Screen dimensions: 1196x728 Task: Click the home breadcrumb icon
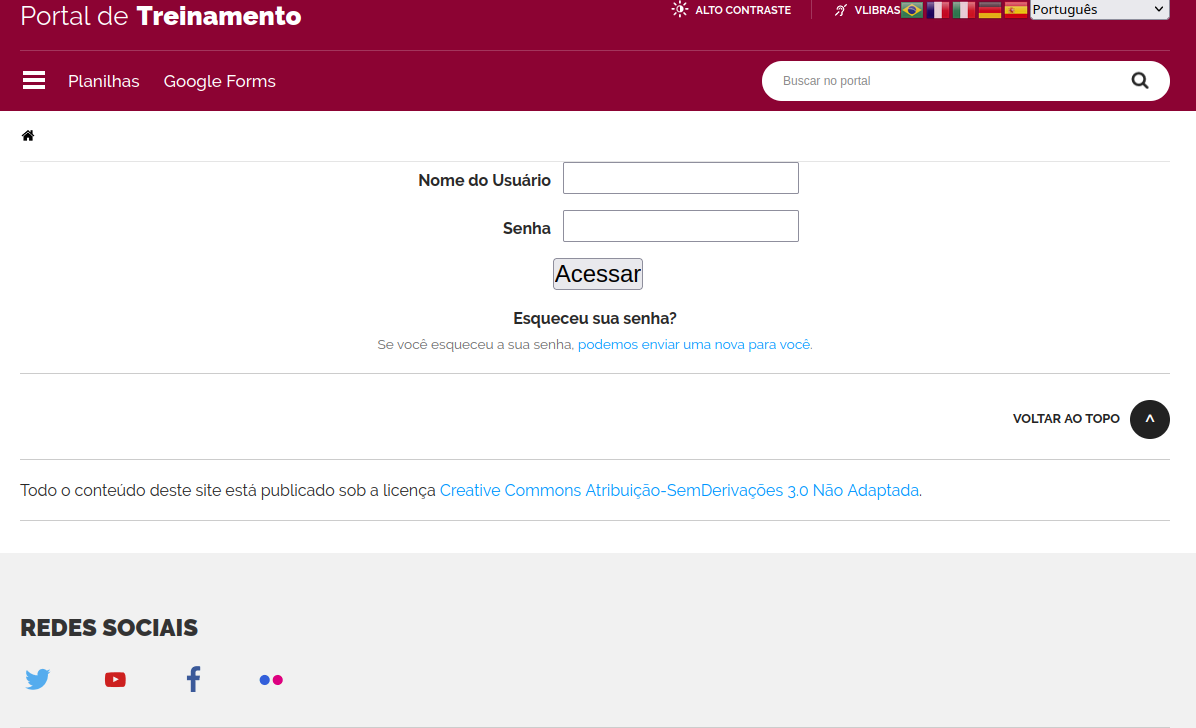pos(28,136)
